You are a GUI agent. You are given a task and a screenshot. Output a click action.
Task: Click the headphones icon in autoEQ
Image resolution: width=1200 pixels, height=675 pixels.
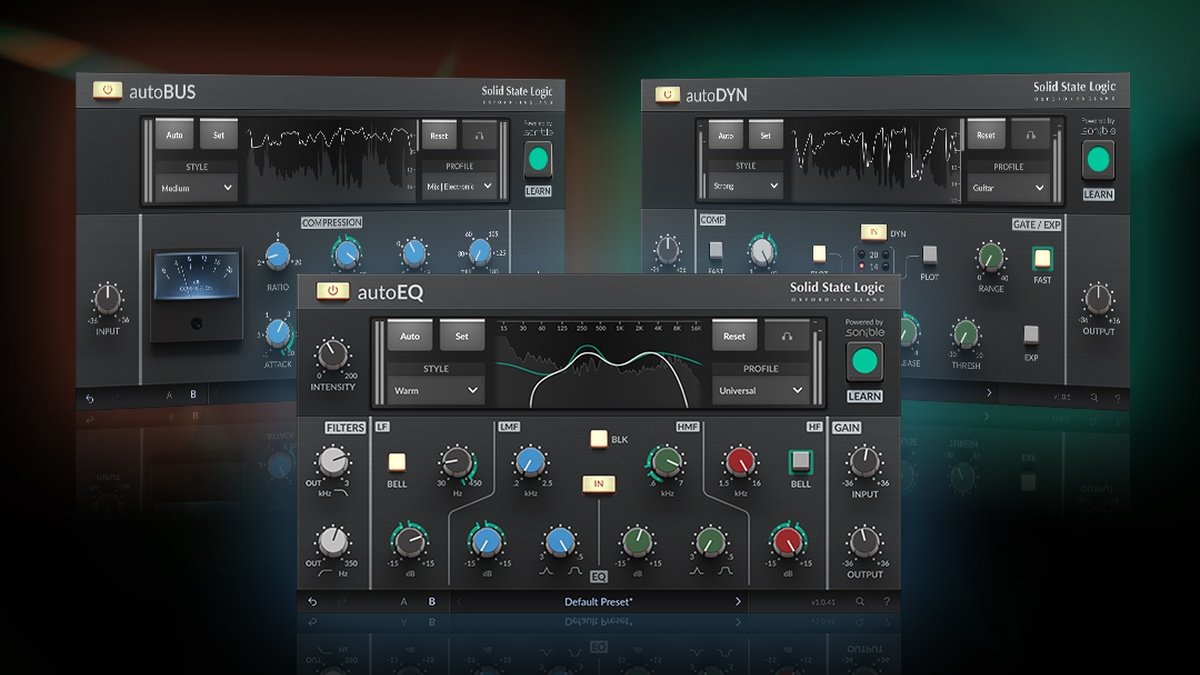pyautogui.click(x=787, y=336)
